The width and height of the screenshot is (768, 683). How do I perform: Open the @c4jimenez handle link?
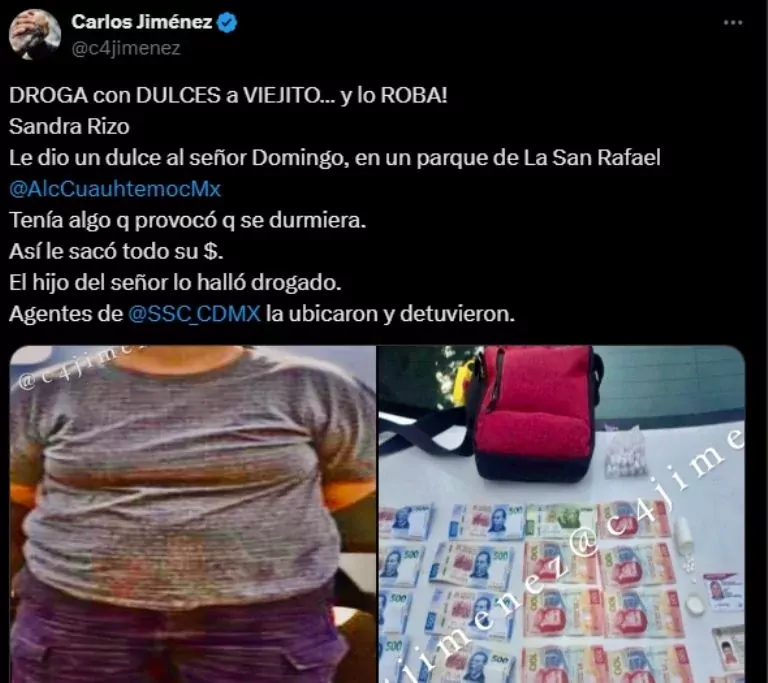click(126, 49)
